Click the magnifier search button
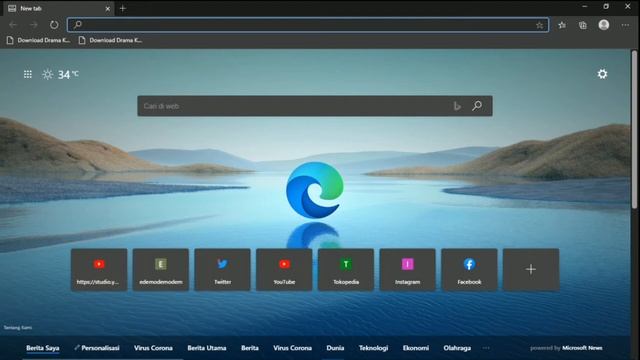 point(477,106)
